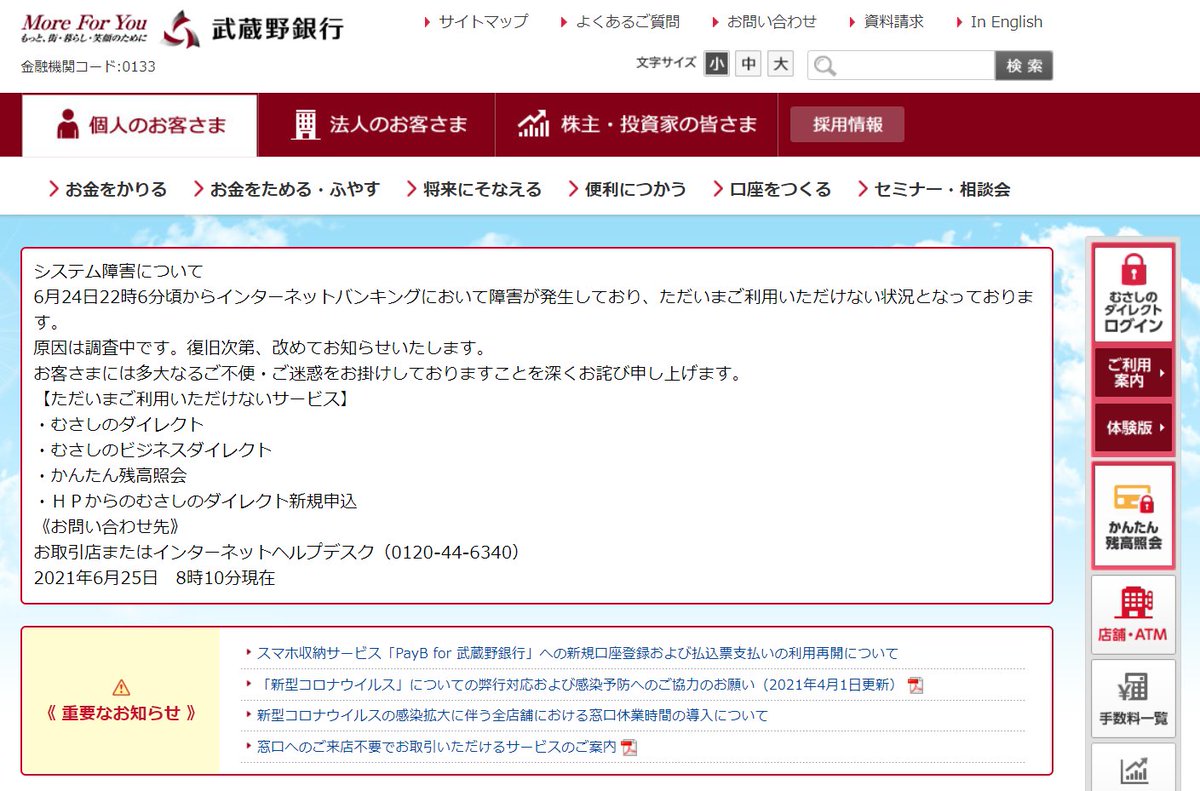
Task: Click 金融機関コード:0133 text
Action: click(88, 67)
